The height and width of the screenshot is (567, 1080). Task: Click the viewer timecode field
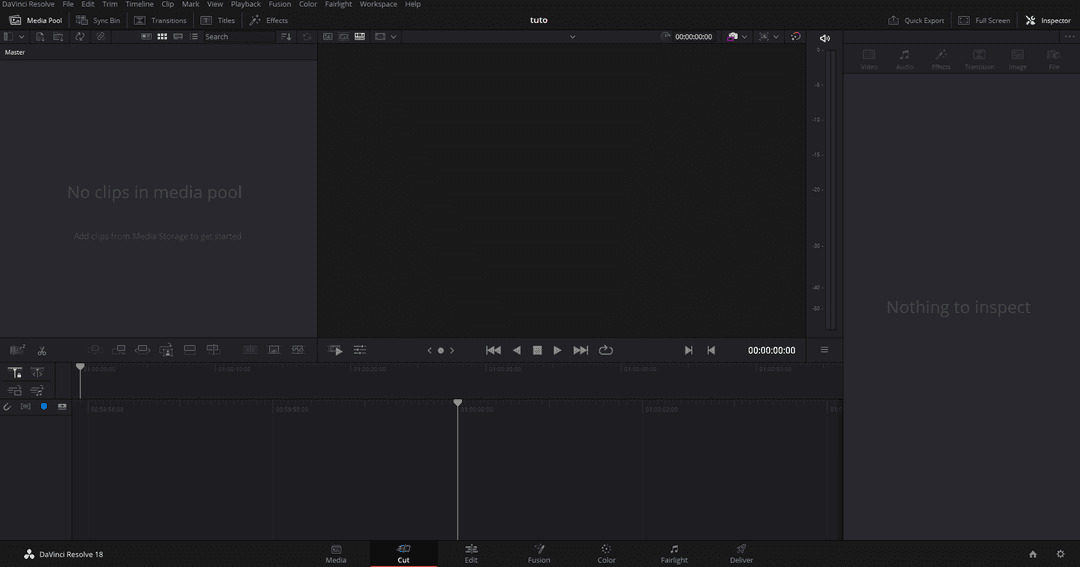point(693,37)
